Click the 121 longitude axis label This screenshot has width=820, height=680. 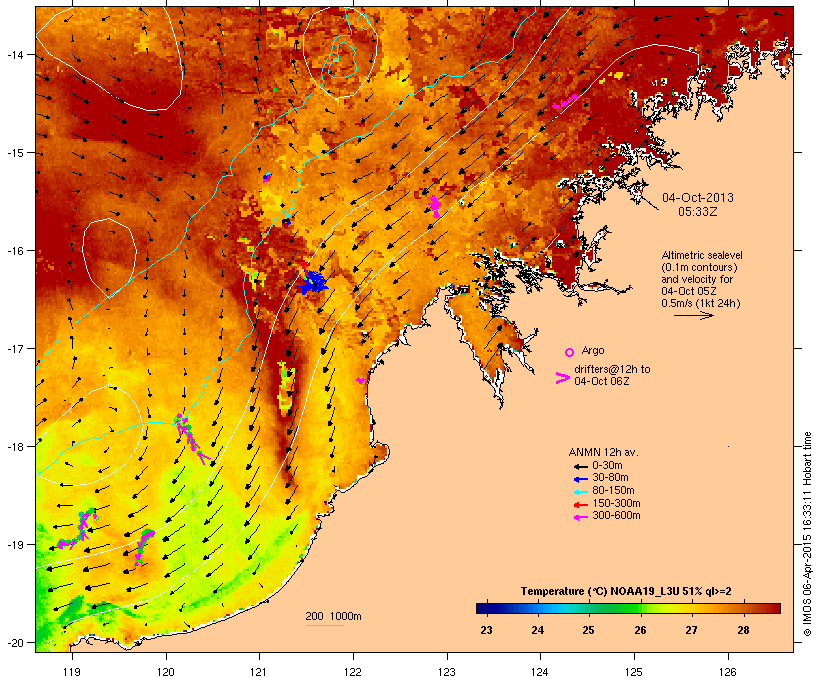tap(259, 672)
